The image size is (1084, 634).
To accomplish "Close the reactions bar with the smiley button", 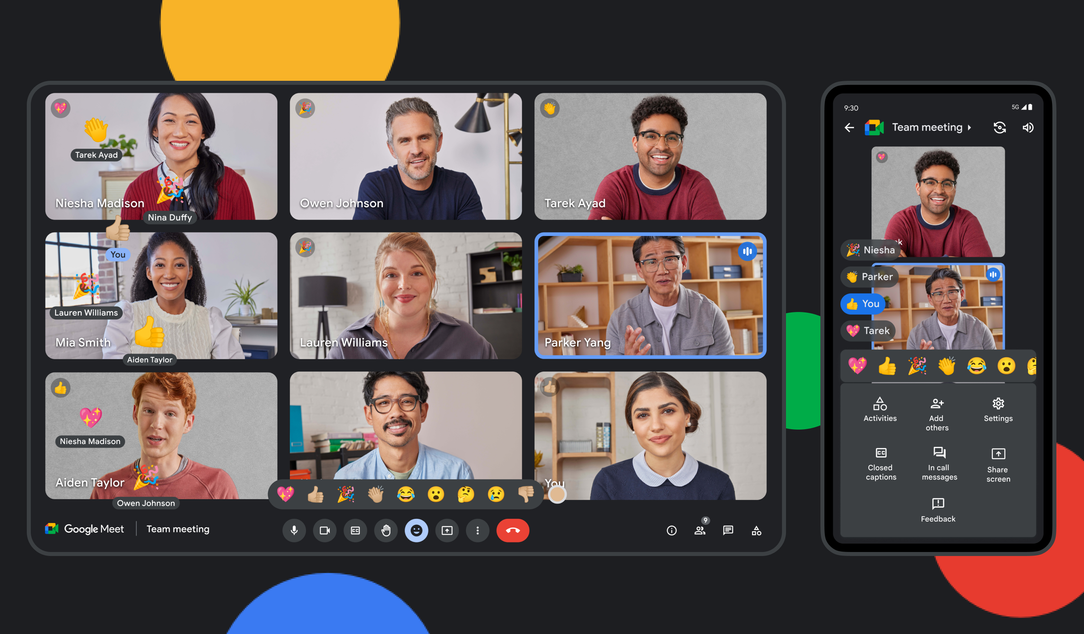I will tap(416, 530).
